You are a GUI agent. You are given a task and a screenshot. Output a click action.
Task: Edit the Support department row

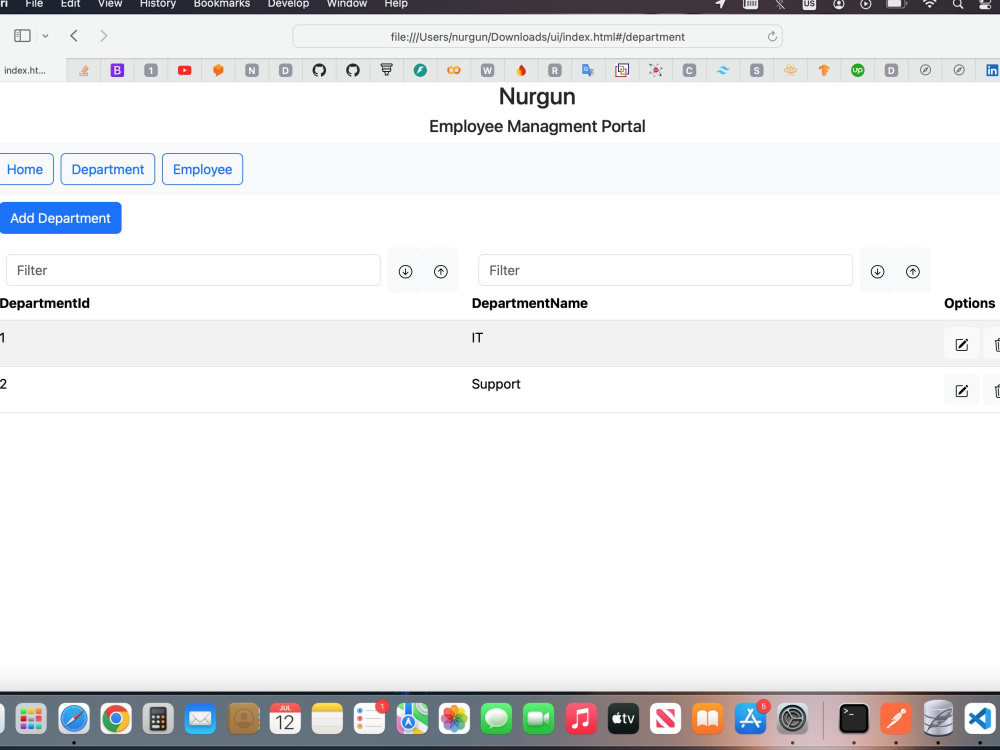pyautogui.click(x=961, y=390)
